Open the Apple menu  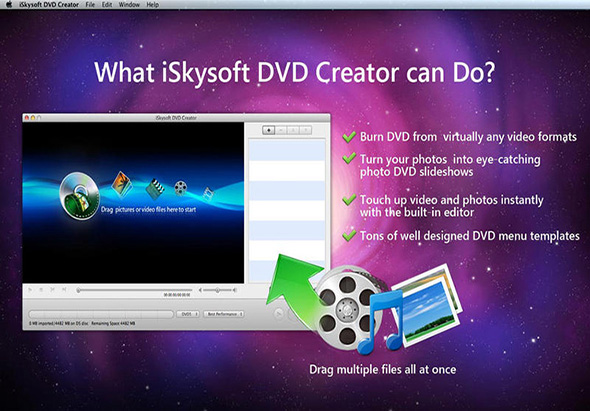[x=9, y=5]
